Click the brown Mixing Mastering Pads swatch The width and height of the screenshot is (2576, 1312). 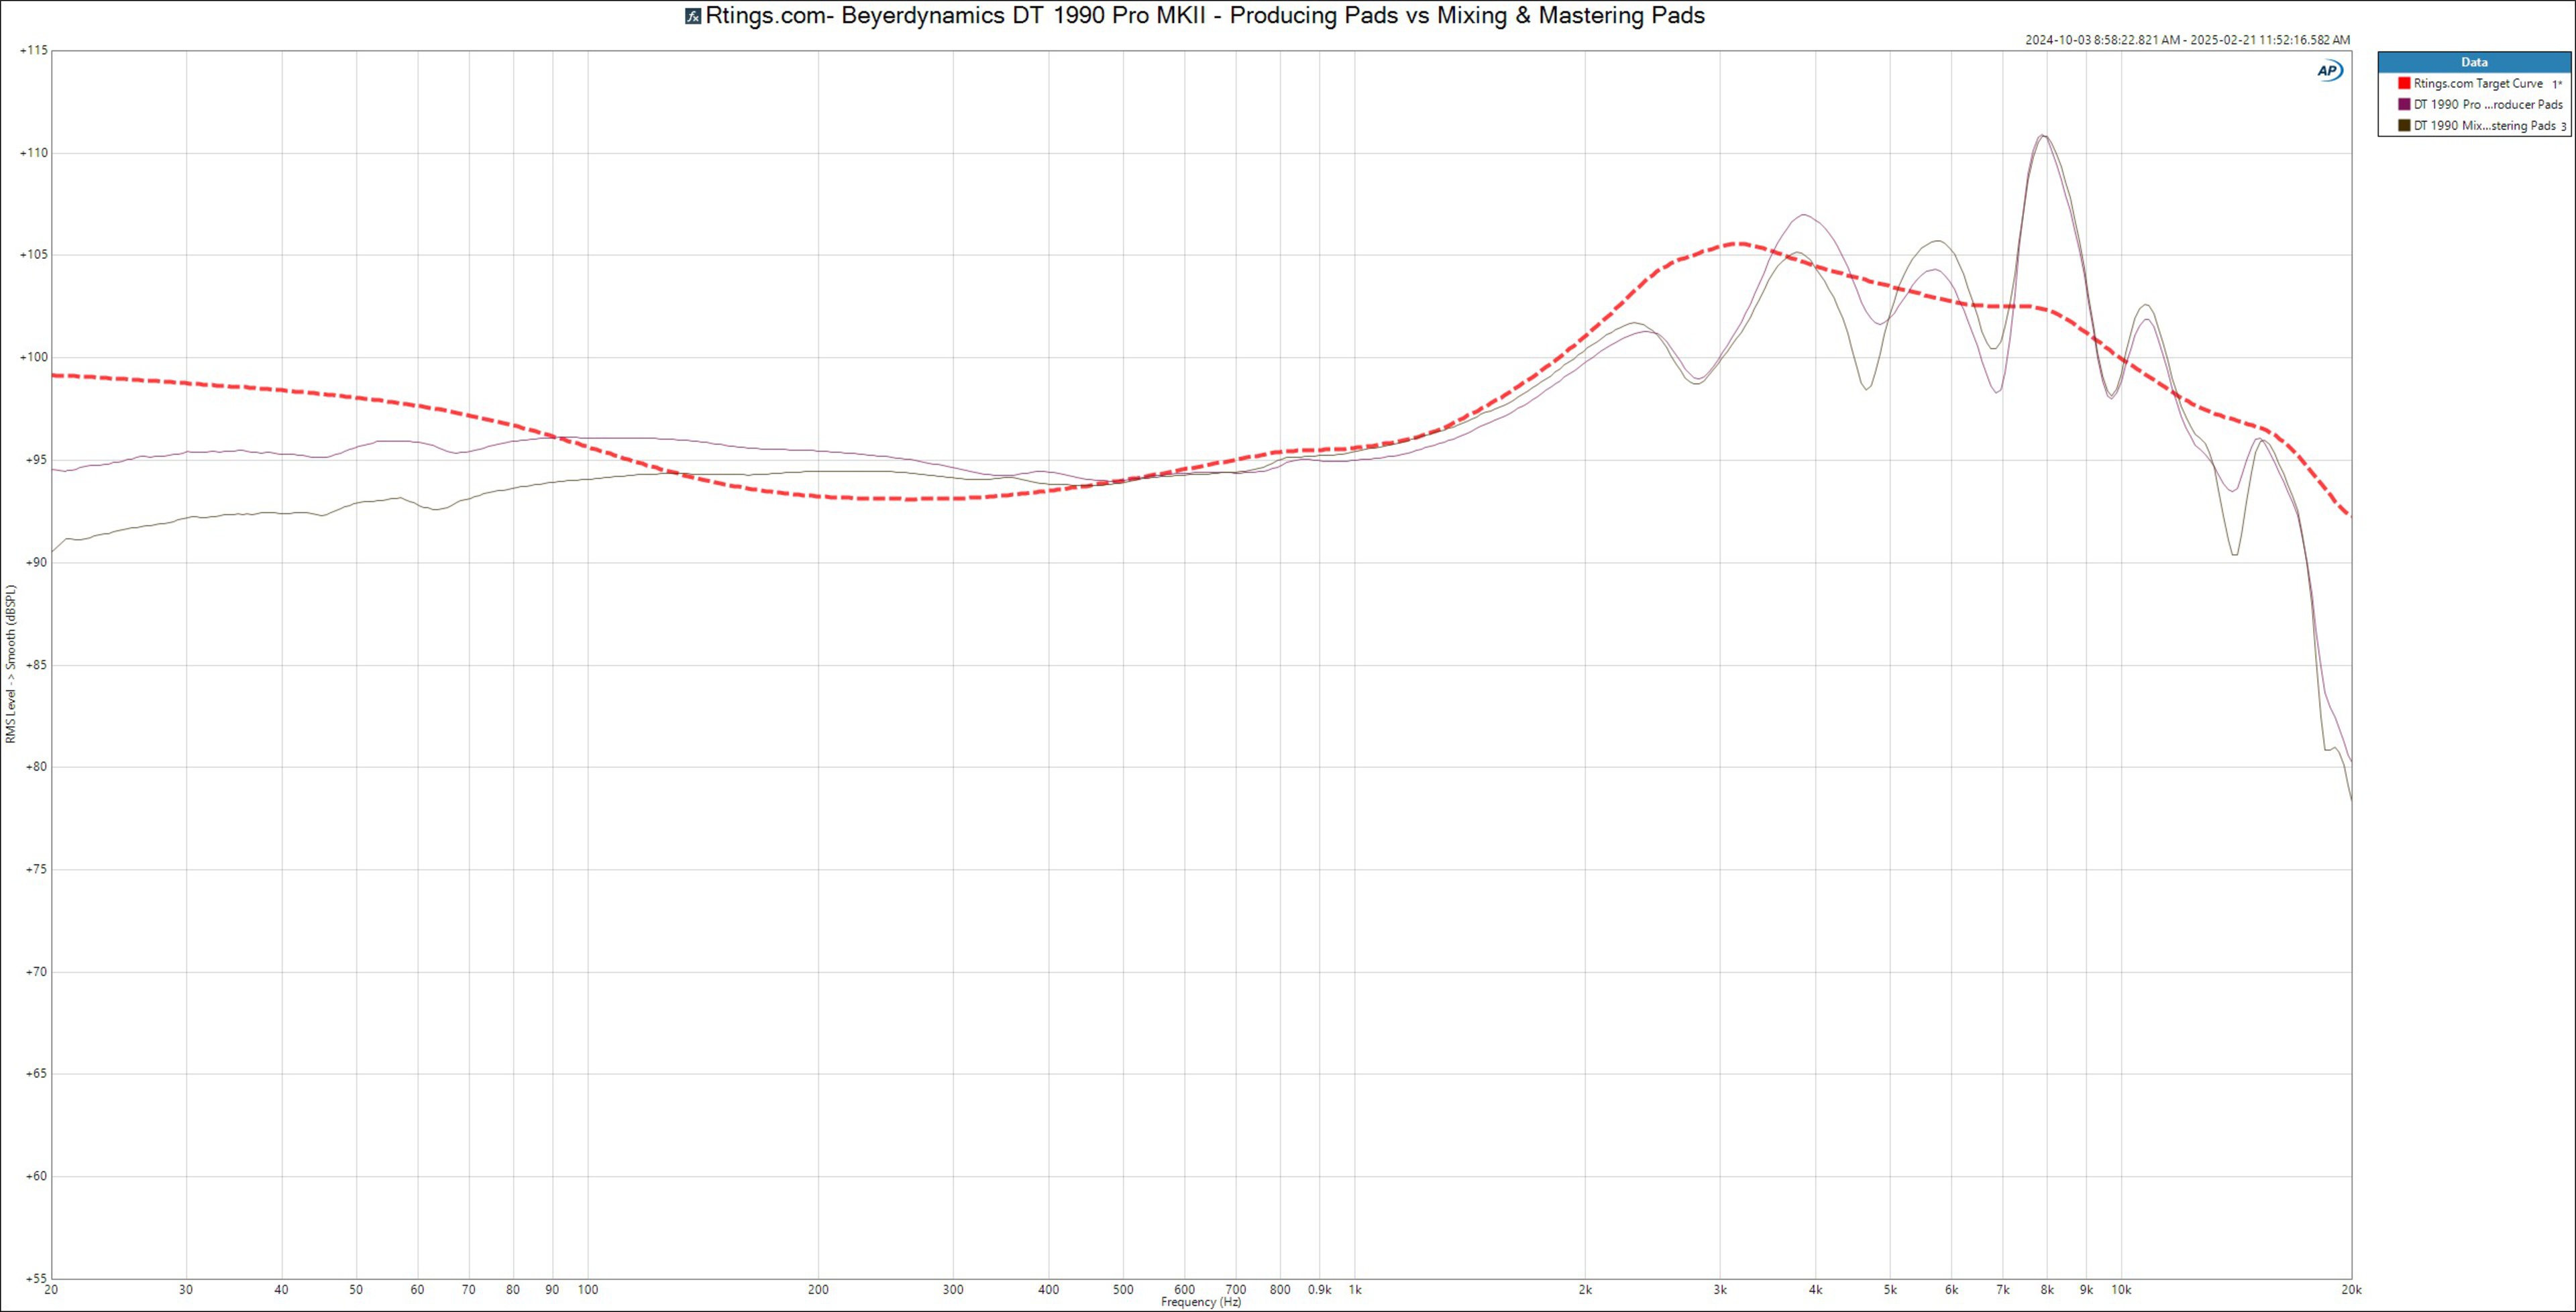point(2404,126)
